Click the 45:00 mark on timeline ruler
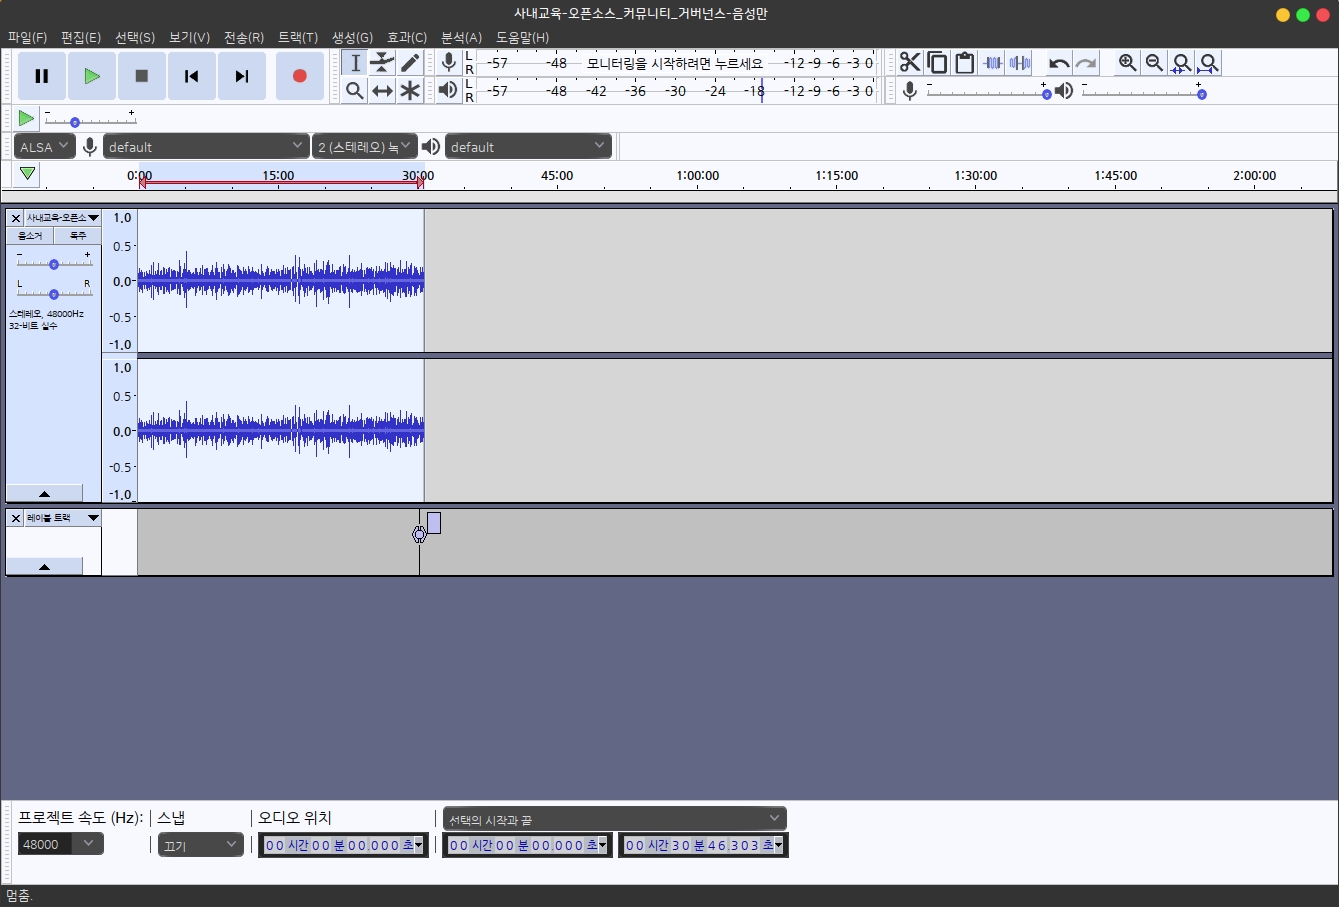 point(557,176)
